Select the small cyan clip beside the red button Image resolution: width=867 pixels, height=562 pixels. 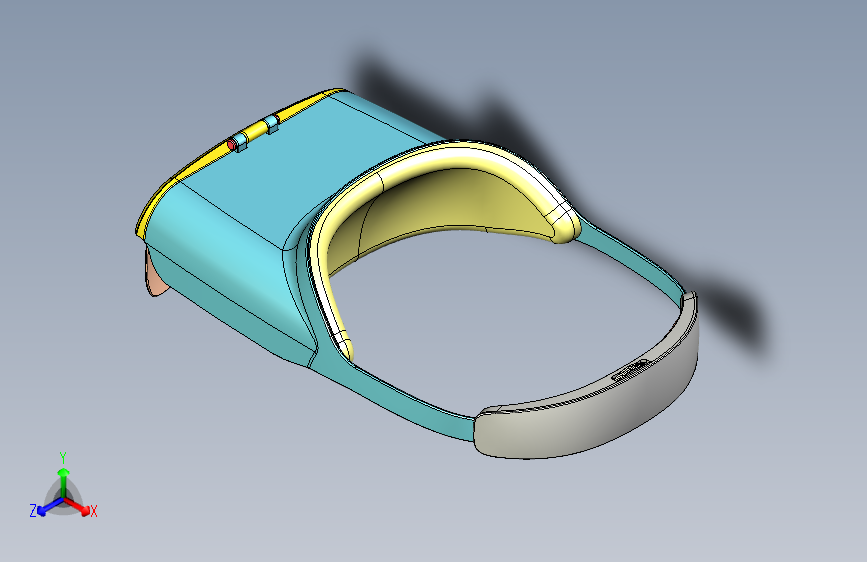tap(242, 141)
